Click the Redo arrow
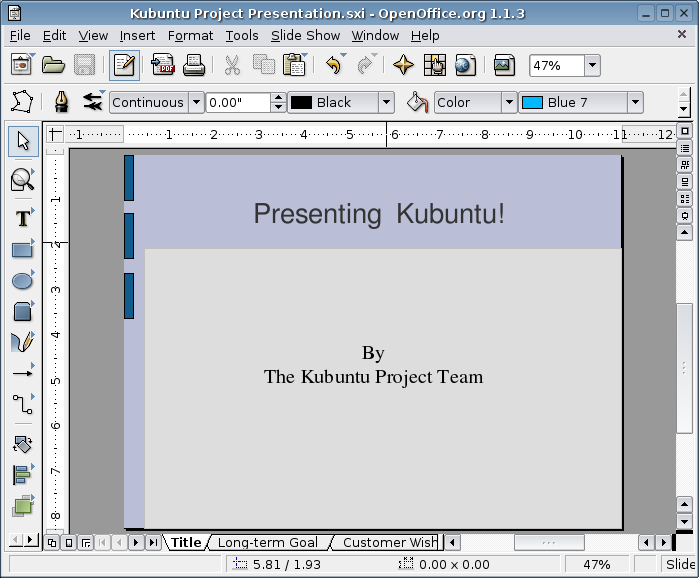The image size is (699, 578). click(x=366, y=65)
